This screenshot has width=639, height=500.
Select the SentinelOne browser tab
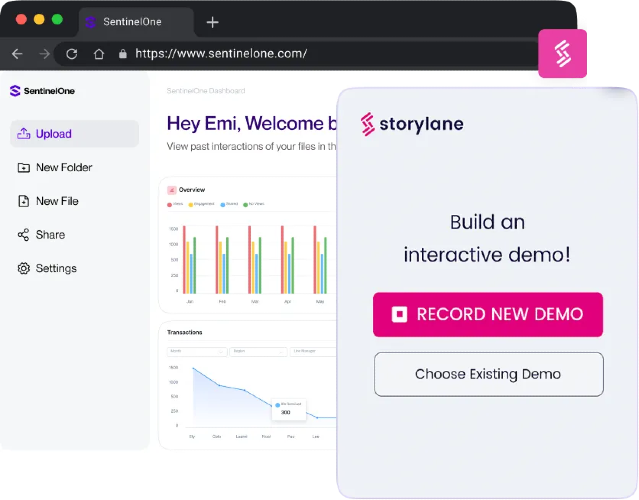point(136,22)
